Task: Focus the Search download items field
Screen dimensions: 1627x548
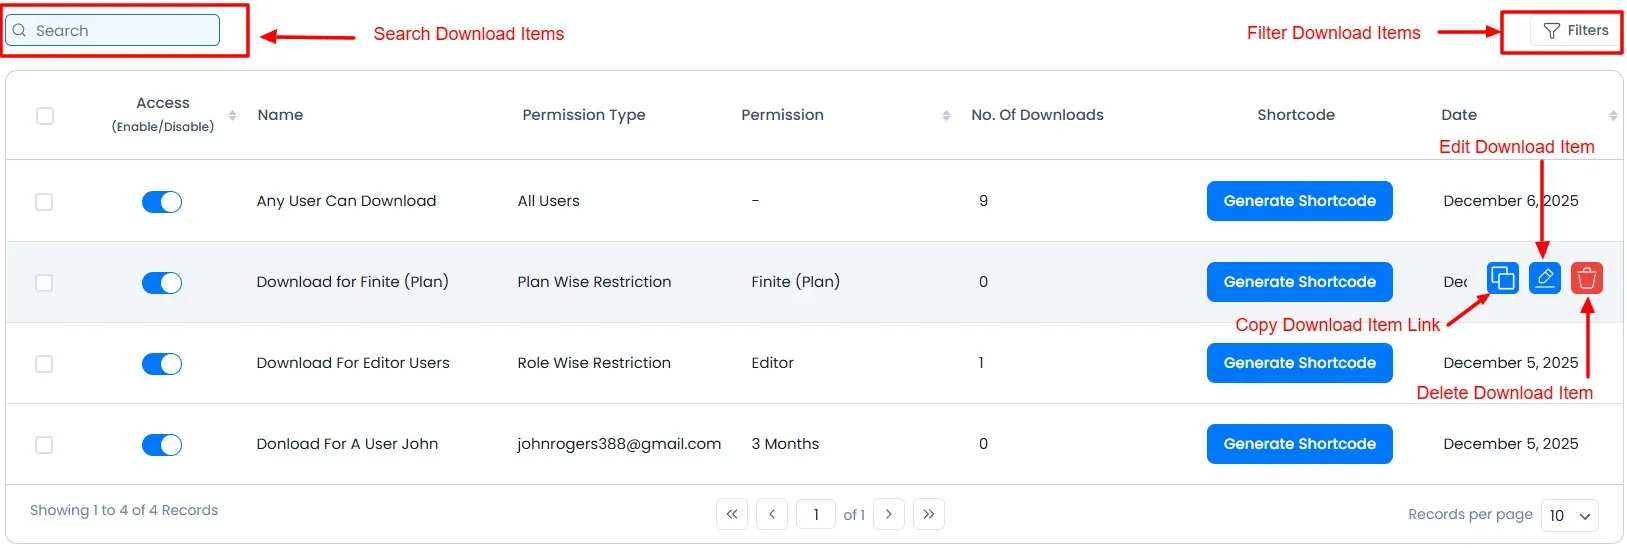Action: click(x=112, y=30)
